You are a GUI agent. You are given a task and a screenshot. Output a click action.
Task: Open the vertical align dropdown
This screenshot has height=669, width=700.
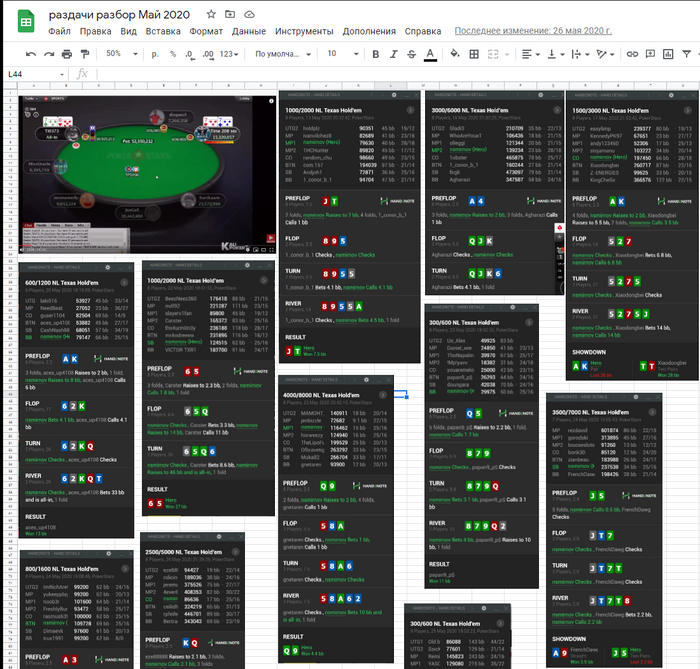[x=556, y=54]
